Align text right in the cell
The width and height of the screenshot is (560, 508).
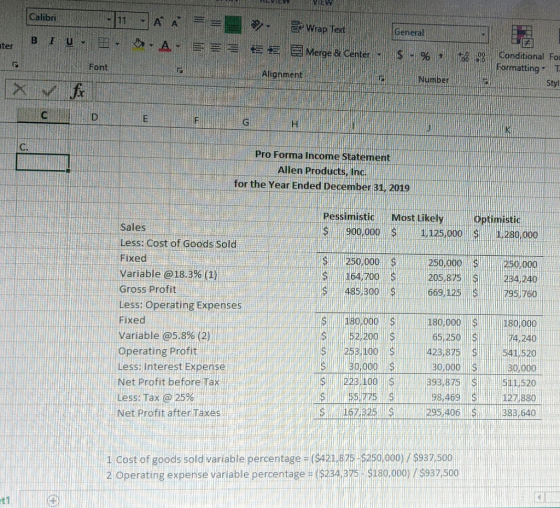232,48
